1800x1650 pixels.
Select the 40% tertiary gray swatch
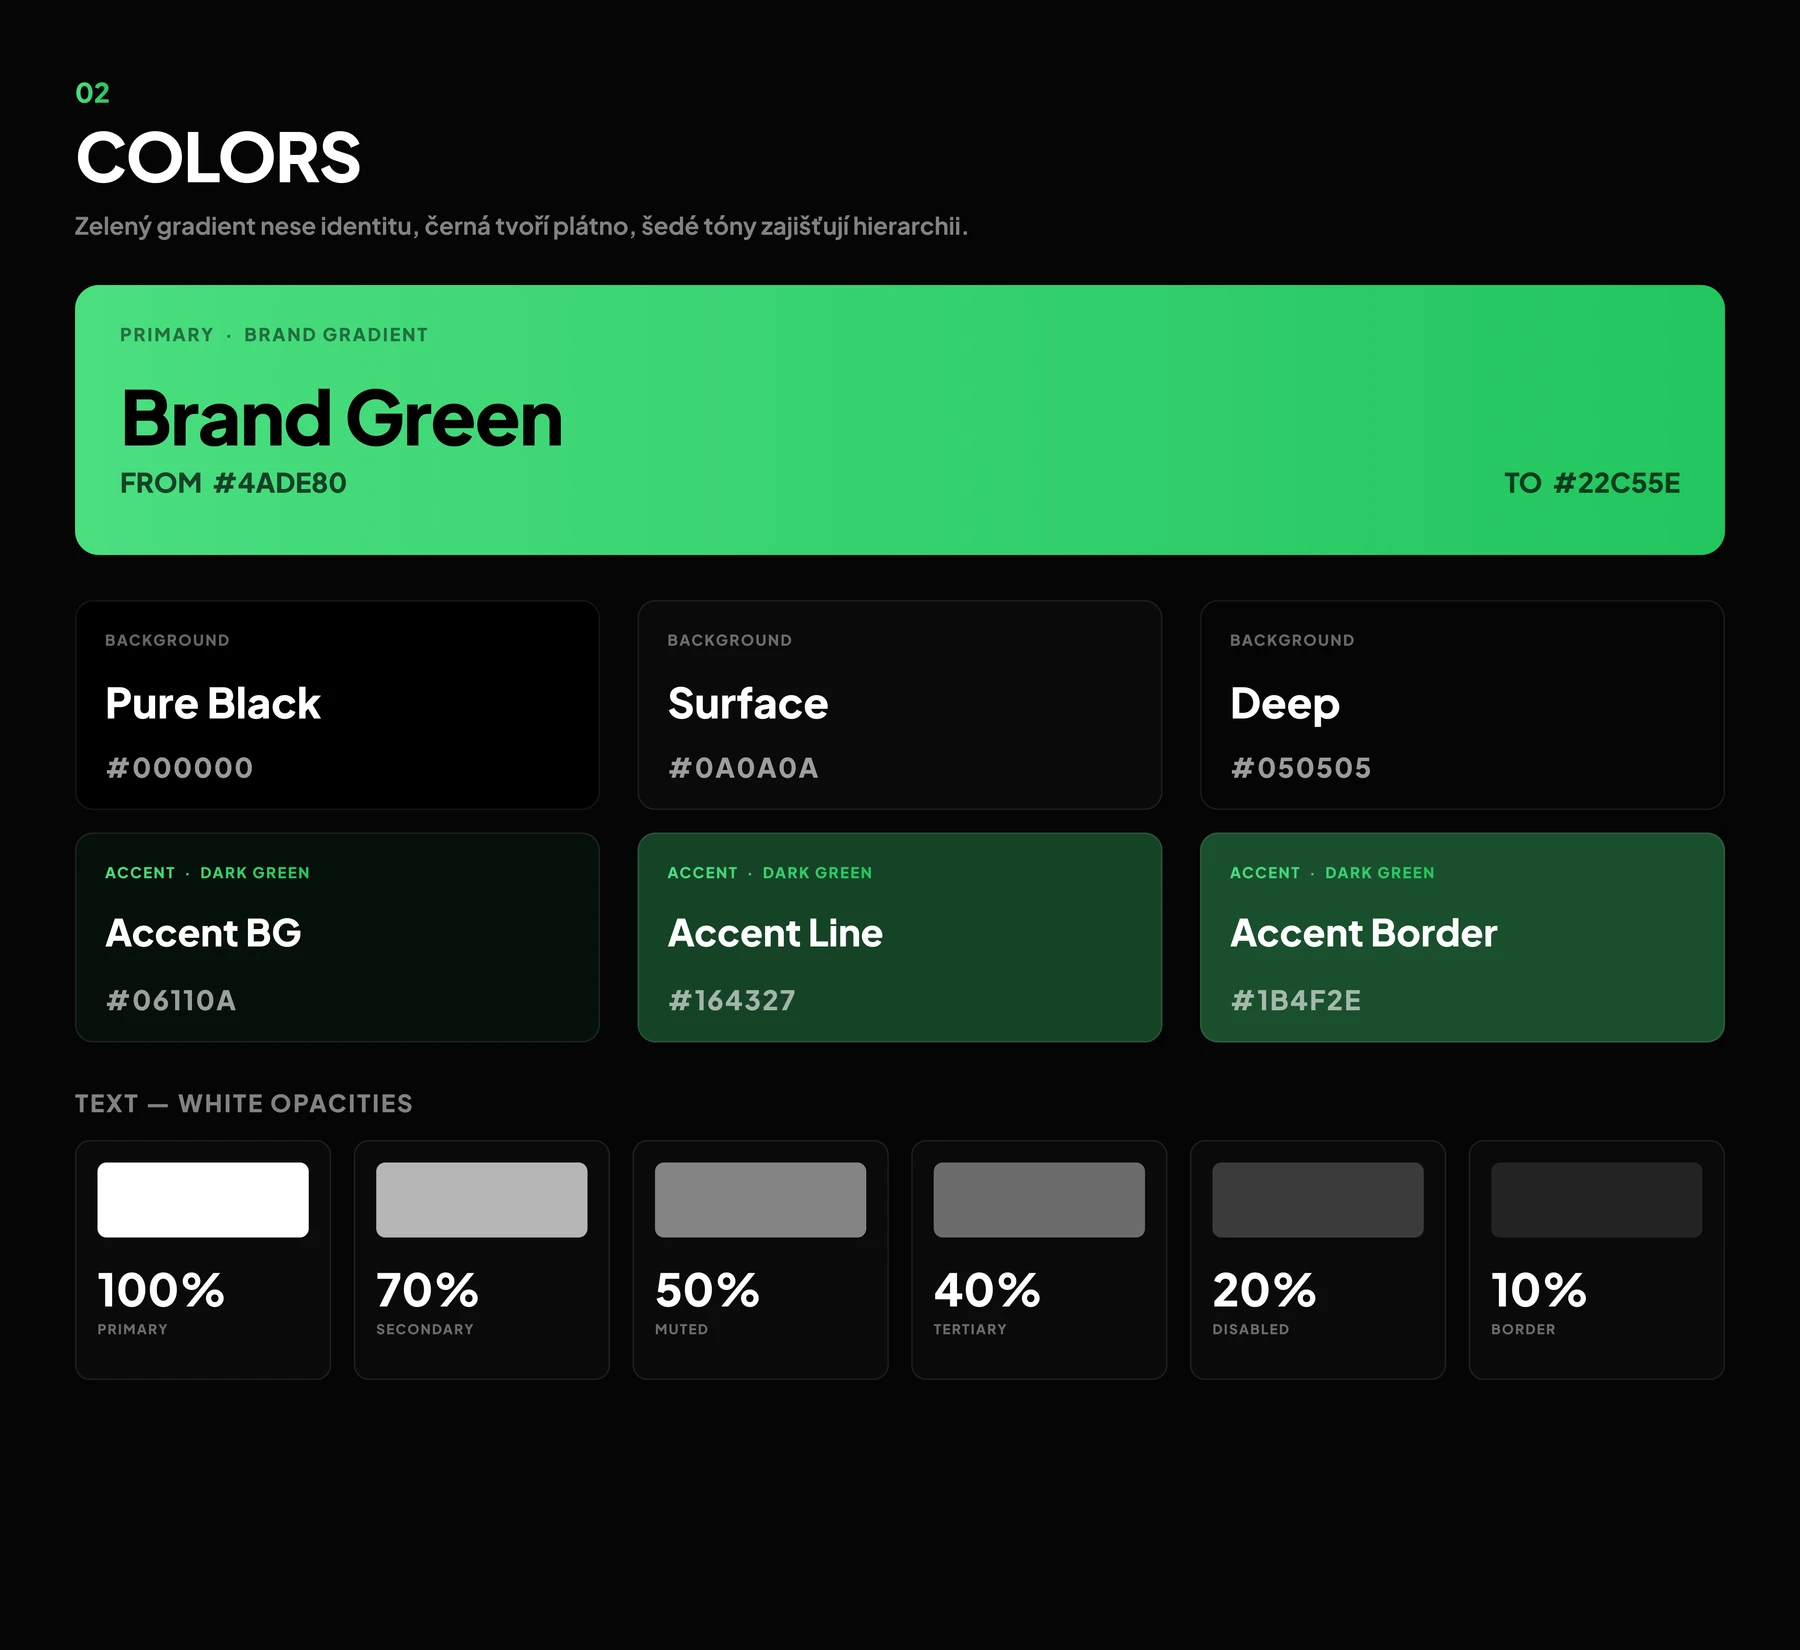(1039, 1199)
